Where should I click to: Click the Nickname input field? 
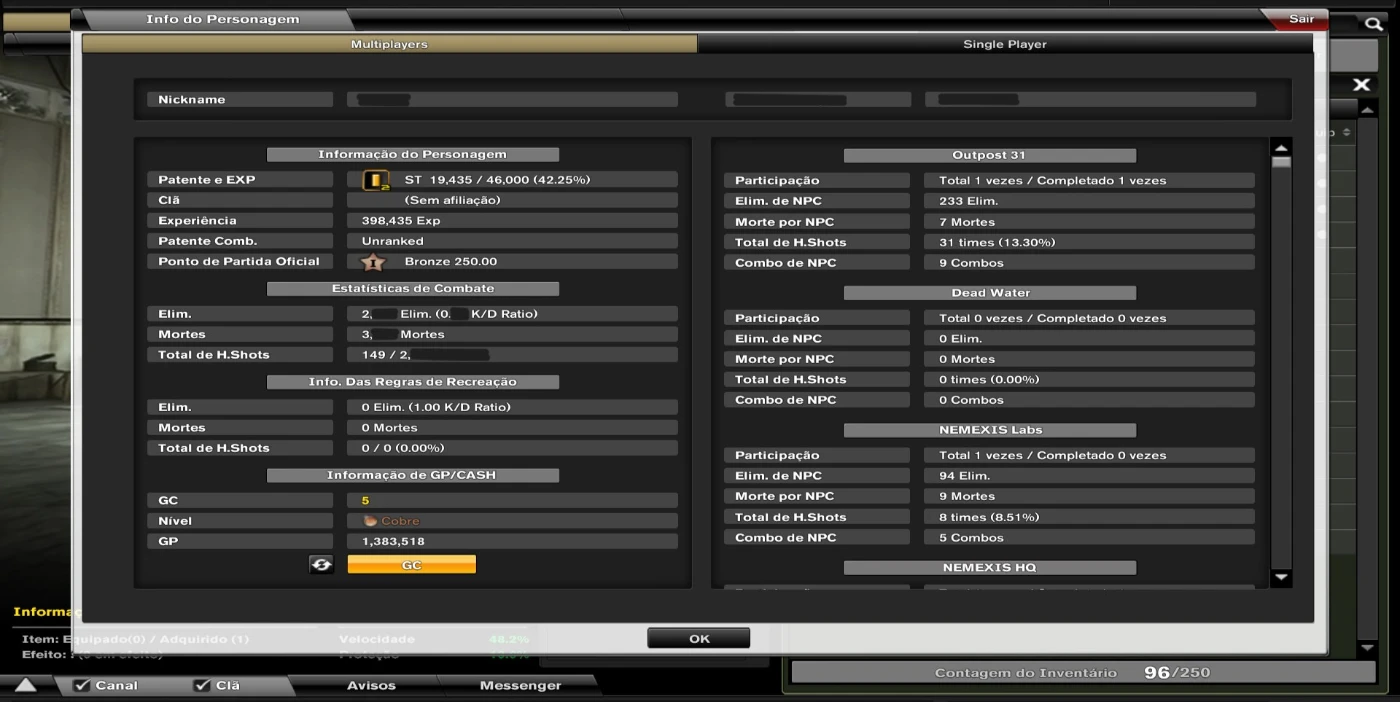tap(512, 99)
